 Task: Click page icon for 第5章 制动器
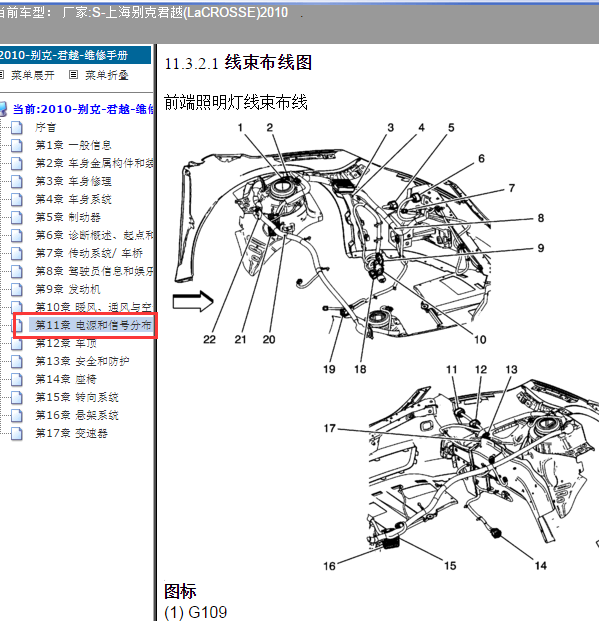(17, 217)
